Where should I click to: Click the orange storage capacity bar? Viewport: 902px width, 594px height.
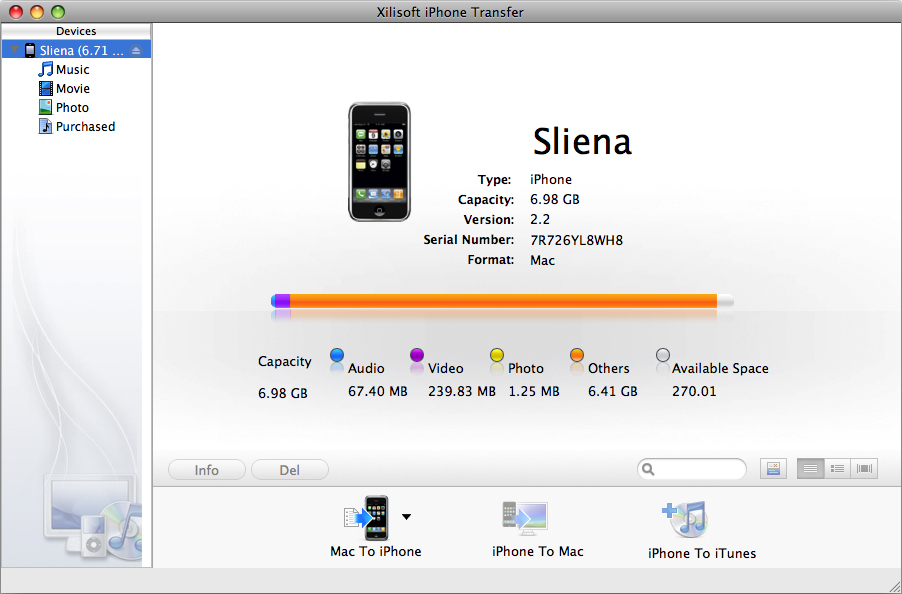pos(500,301)
